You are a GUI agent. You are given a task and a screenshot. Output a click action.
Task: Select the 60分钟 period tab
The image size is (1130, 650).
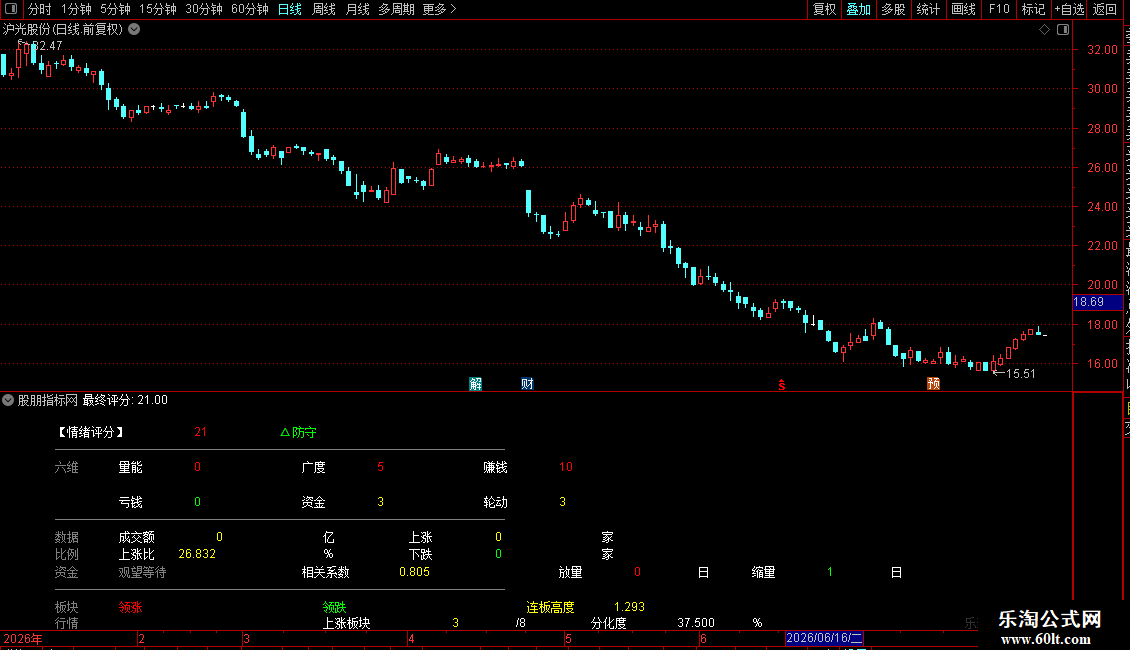(x=250, y=9)
